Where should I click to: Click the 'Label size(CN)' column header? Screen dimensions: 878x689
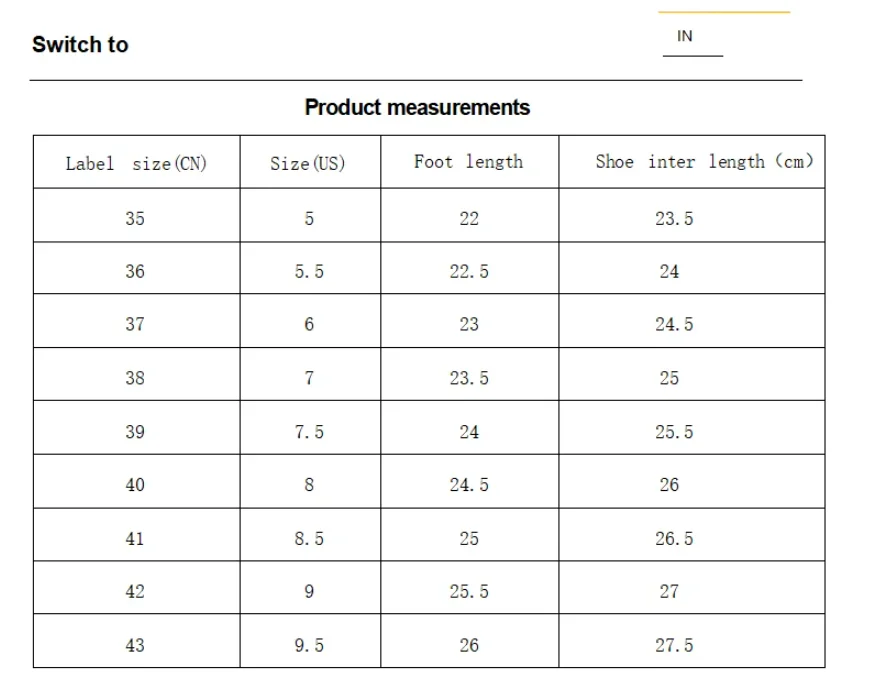coord(136,163)
